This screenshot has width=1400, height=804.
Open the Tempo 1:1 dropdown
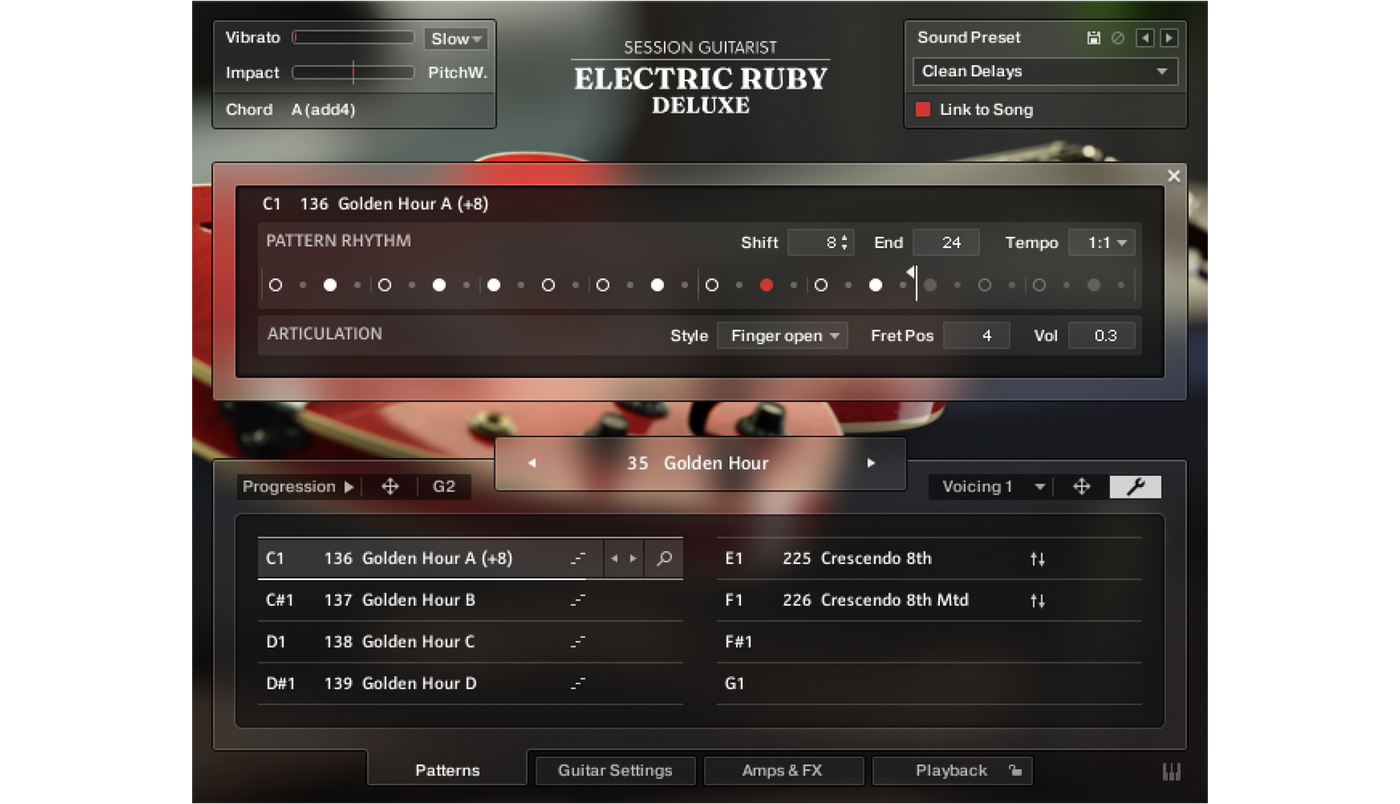click(1102, 243)
